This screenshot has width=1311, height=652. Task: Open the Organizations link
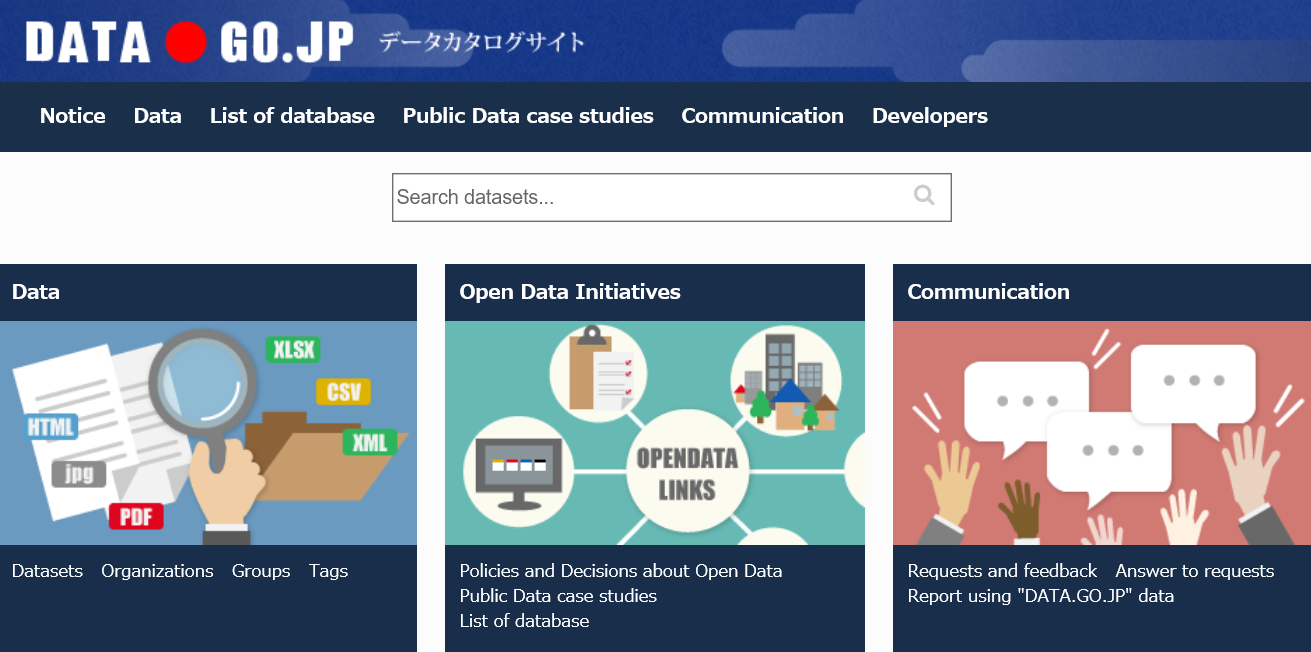pyautogui.click(x=157, y=571)
